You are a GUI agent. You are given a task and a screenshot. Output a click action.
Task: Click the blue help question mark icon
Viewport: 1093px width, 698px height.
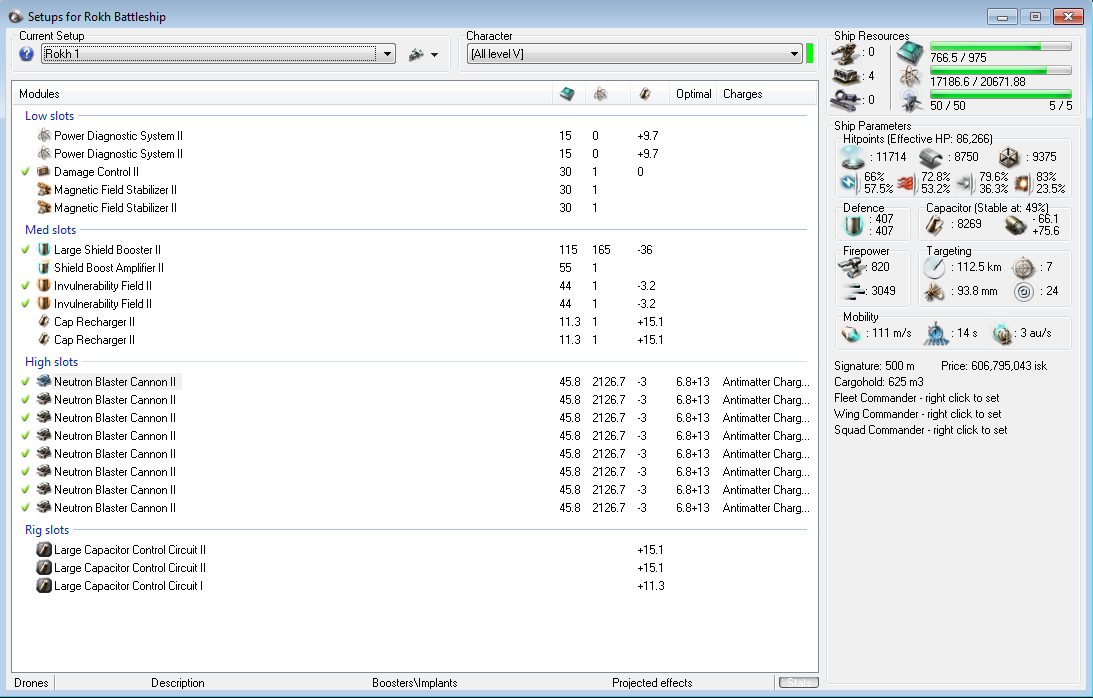(x=26, y=54)
